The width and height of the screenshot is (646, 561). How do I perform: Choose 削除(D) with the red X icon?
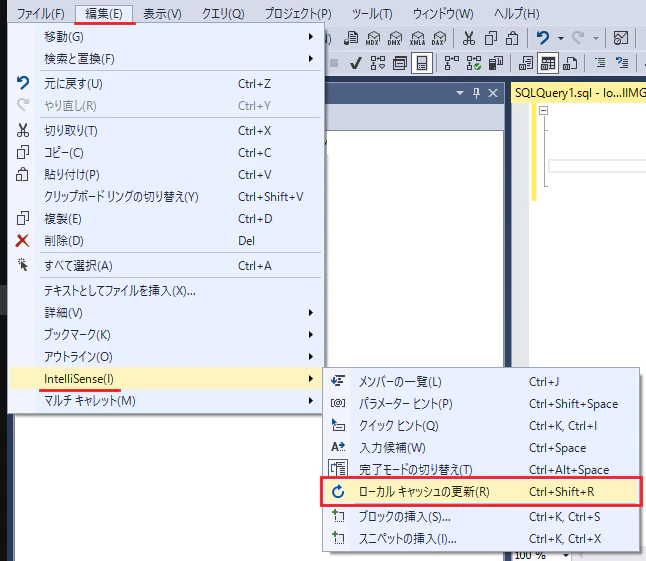coord(165,241)
